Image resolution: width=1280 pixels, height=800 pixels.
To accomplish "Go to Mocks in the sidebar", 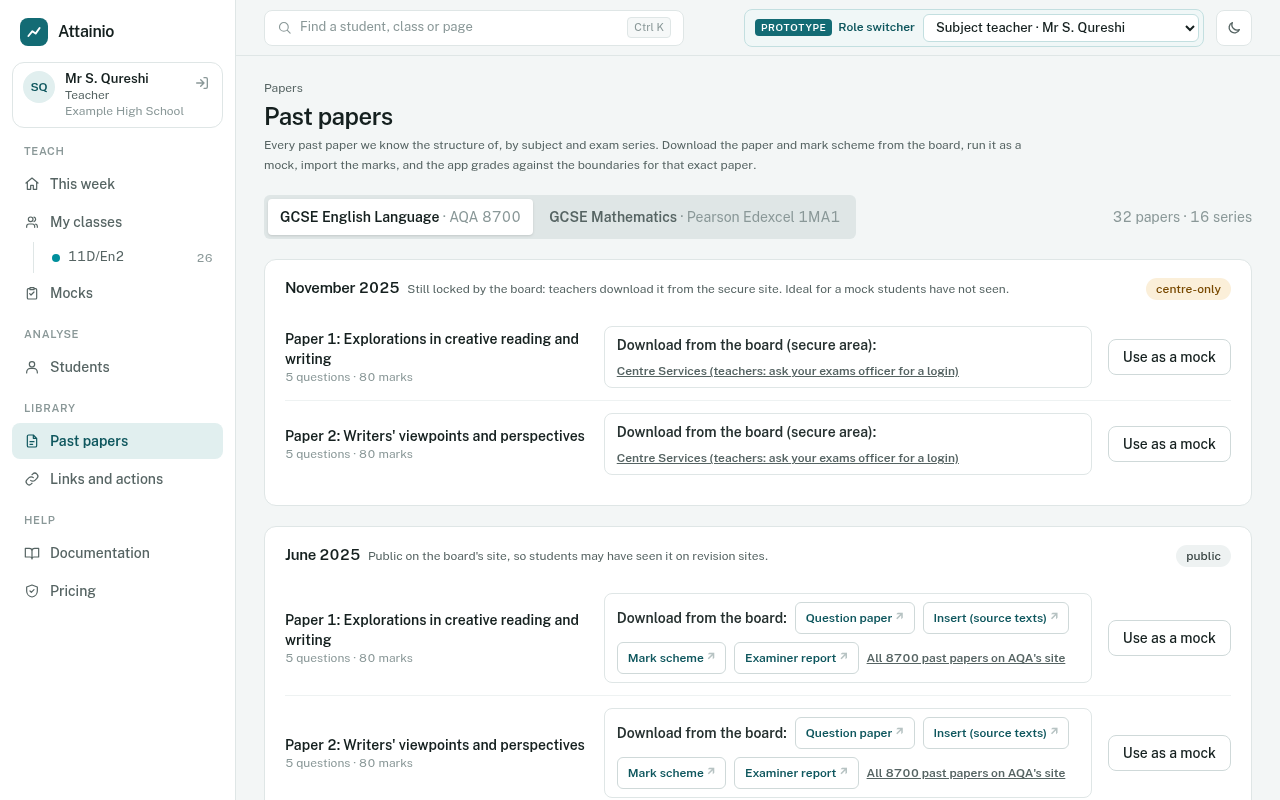I will 117,293.
